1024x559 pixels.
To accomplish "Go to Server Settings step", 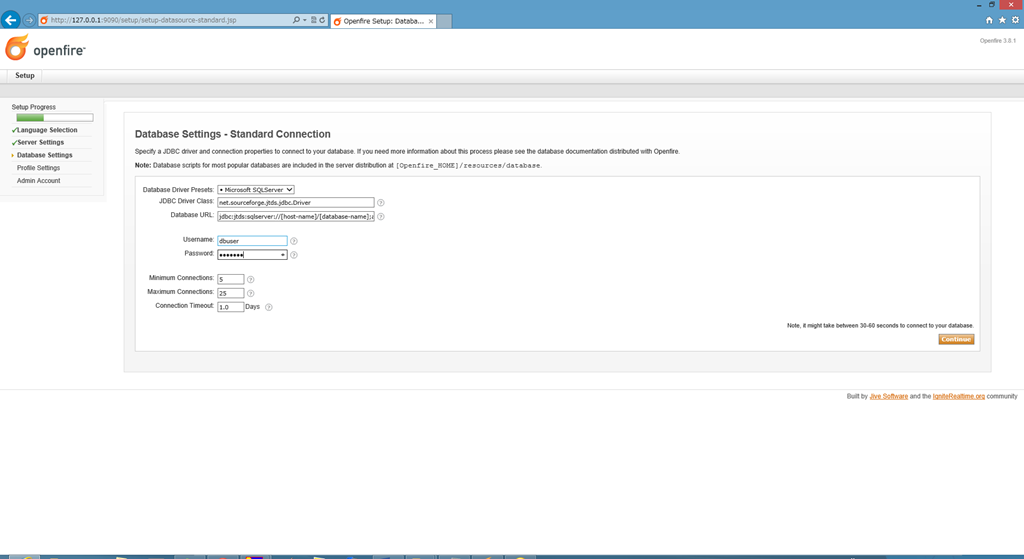I will [40, 142].
